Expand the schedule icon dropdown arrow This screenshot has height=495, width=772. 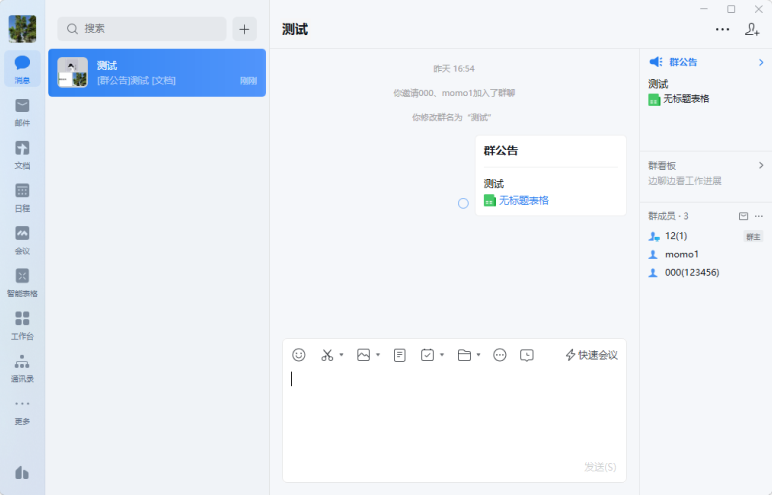[442, 355]
